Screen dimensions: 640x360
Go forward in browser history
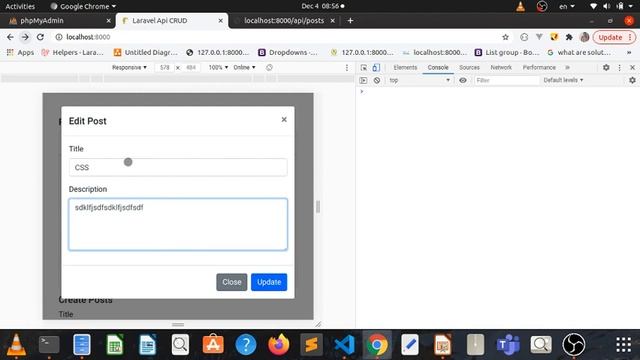[25, 37]
